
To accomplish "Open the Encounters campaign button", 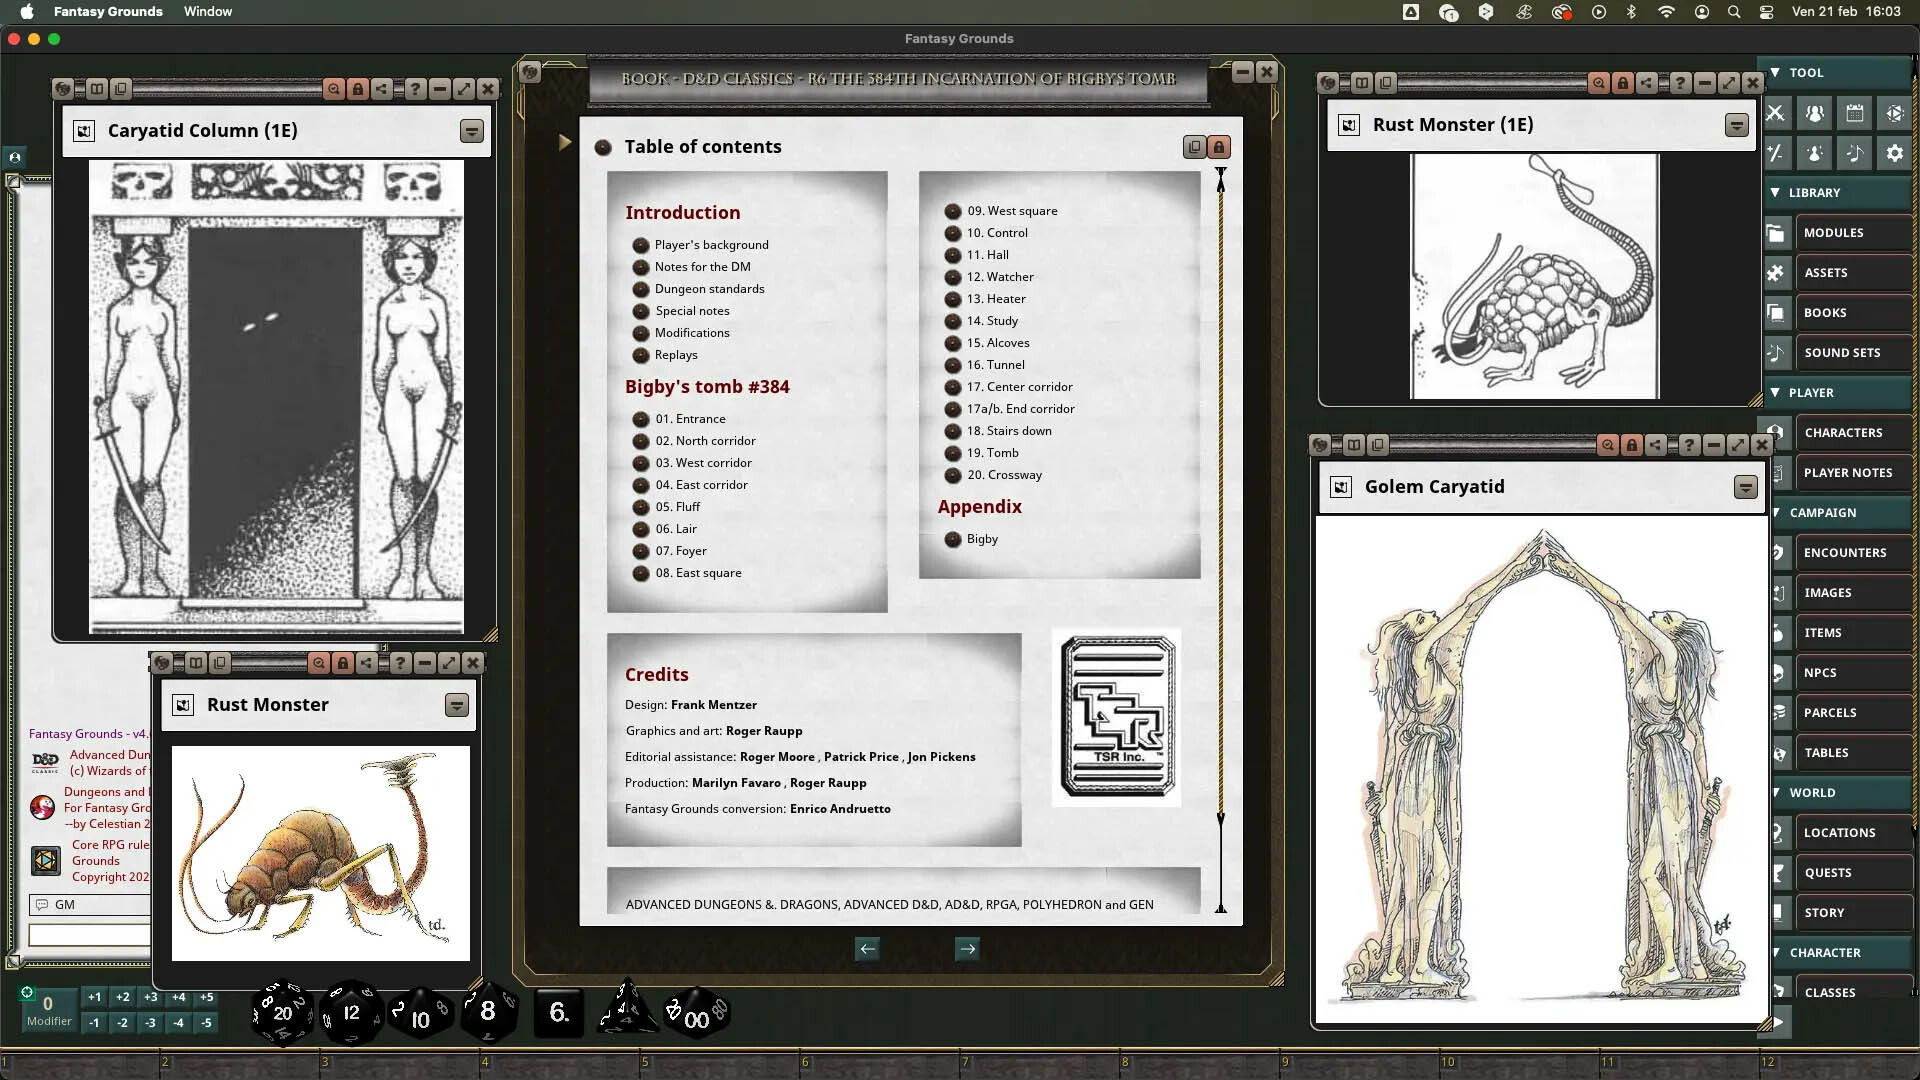I will pyautogui.click(x=1845, y=552).
